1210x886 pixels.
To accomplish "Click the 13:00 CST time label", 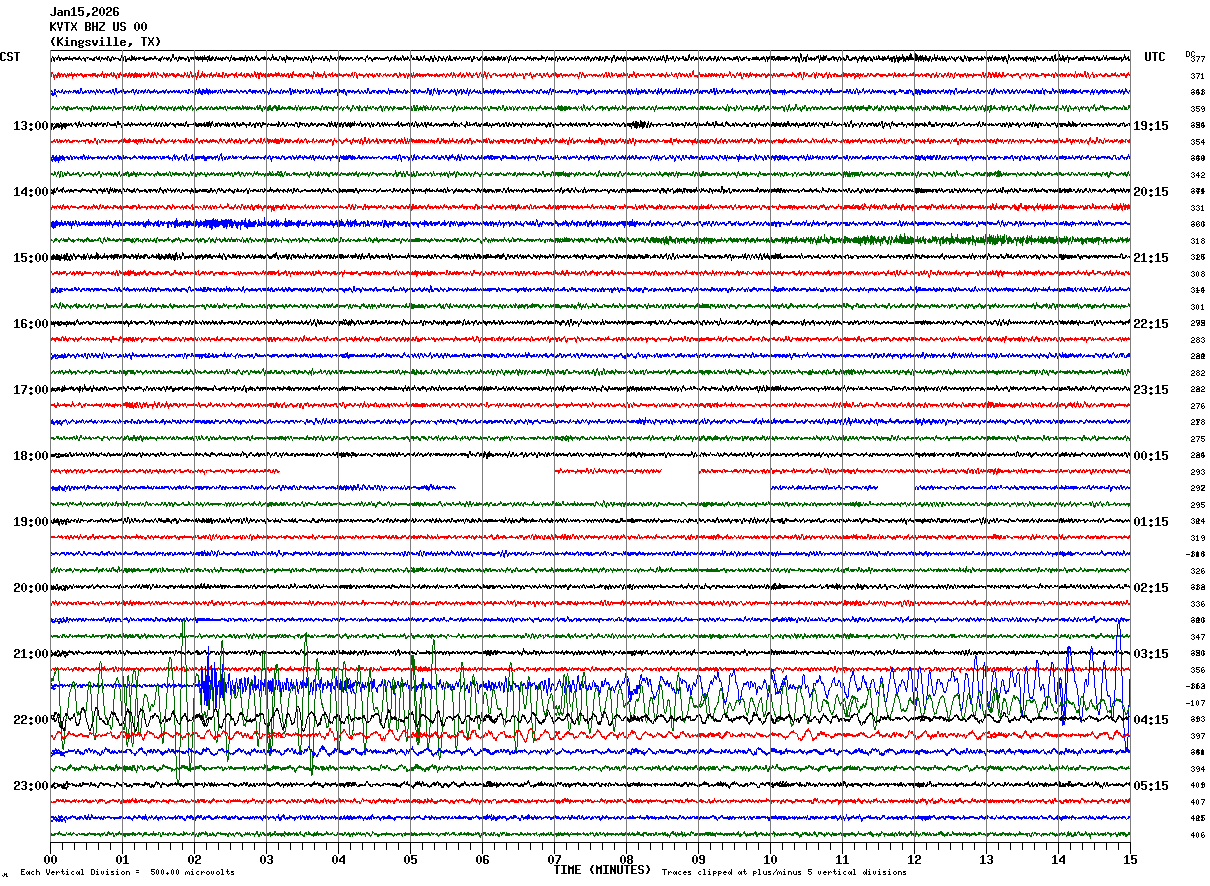I will 30,126.
